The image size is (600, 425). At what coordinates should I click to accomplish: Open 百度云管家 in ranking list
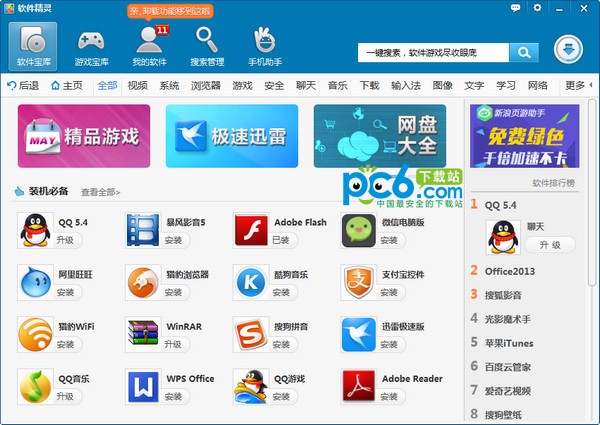507,367
